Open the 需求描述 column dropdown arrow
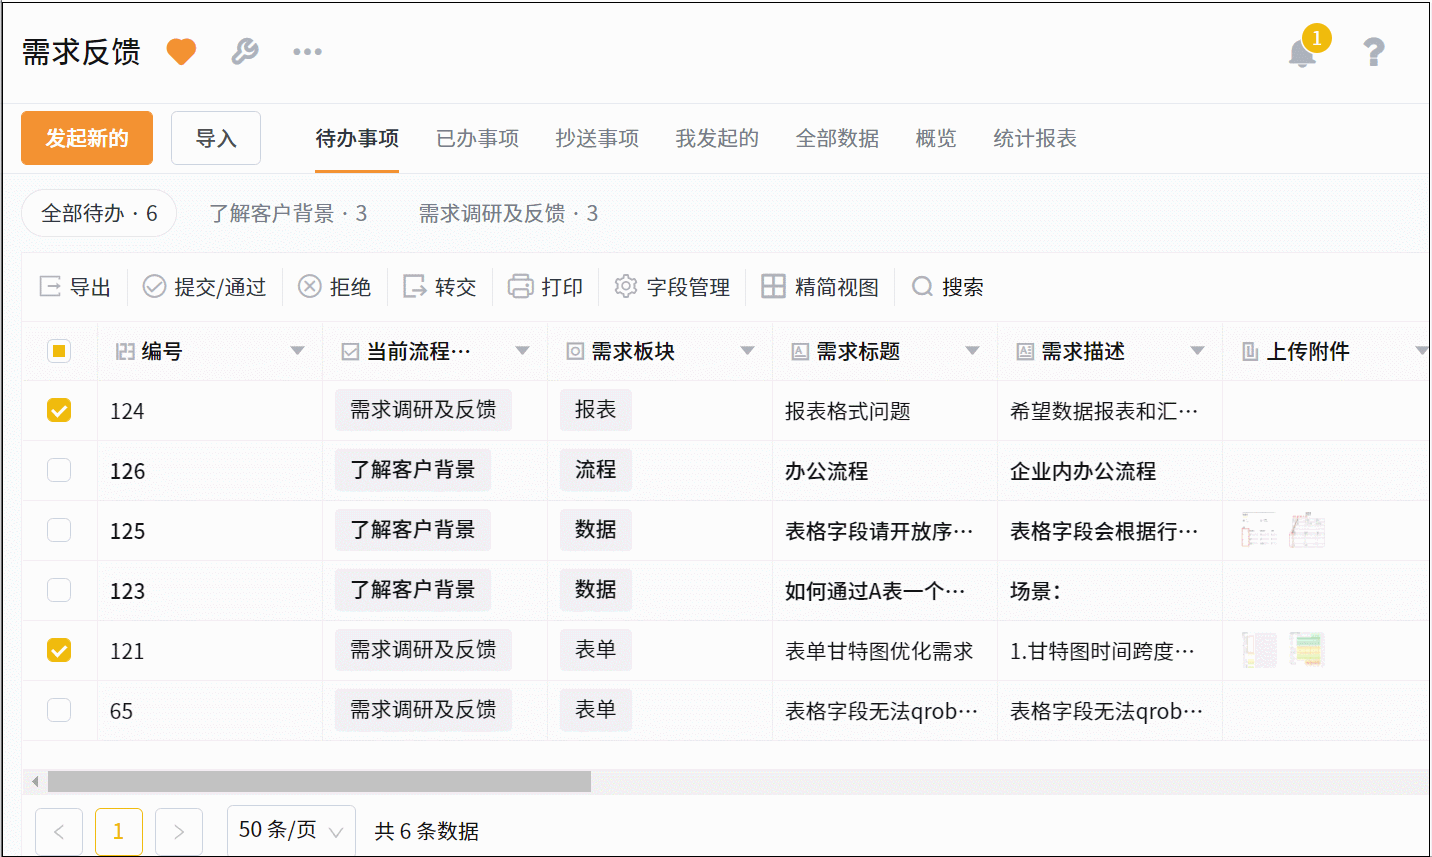This screenshot has height=857, width=1432. click(x=1197, y=351)
